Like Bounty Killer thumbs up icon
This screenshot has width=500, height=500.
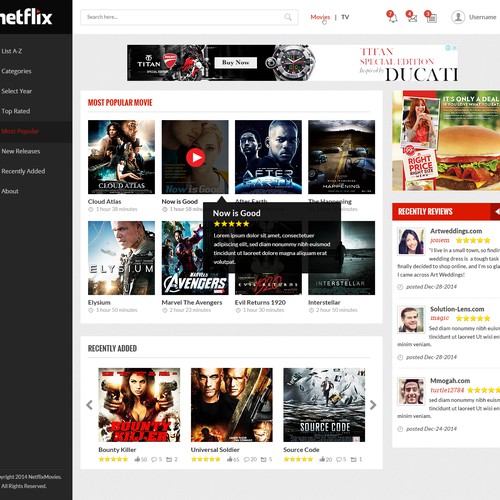click(137, 459)
